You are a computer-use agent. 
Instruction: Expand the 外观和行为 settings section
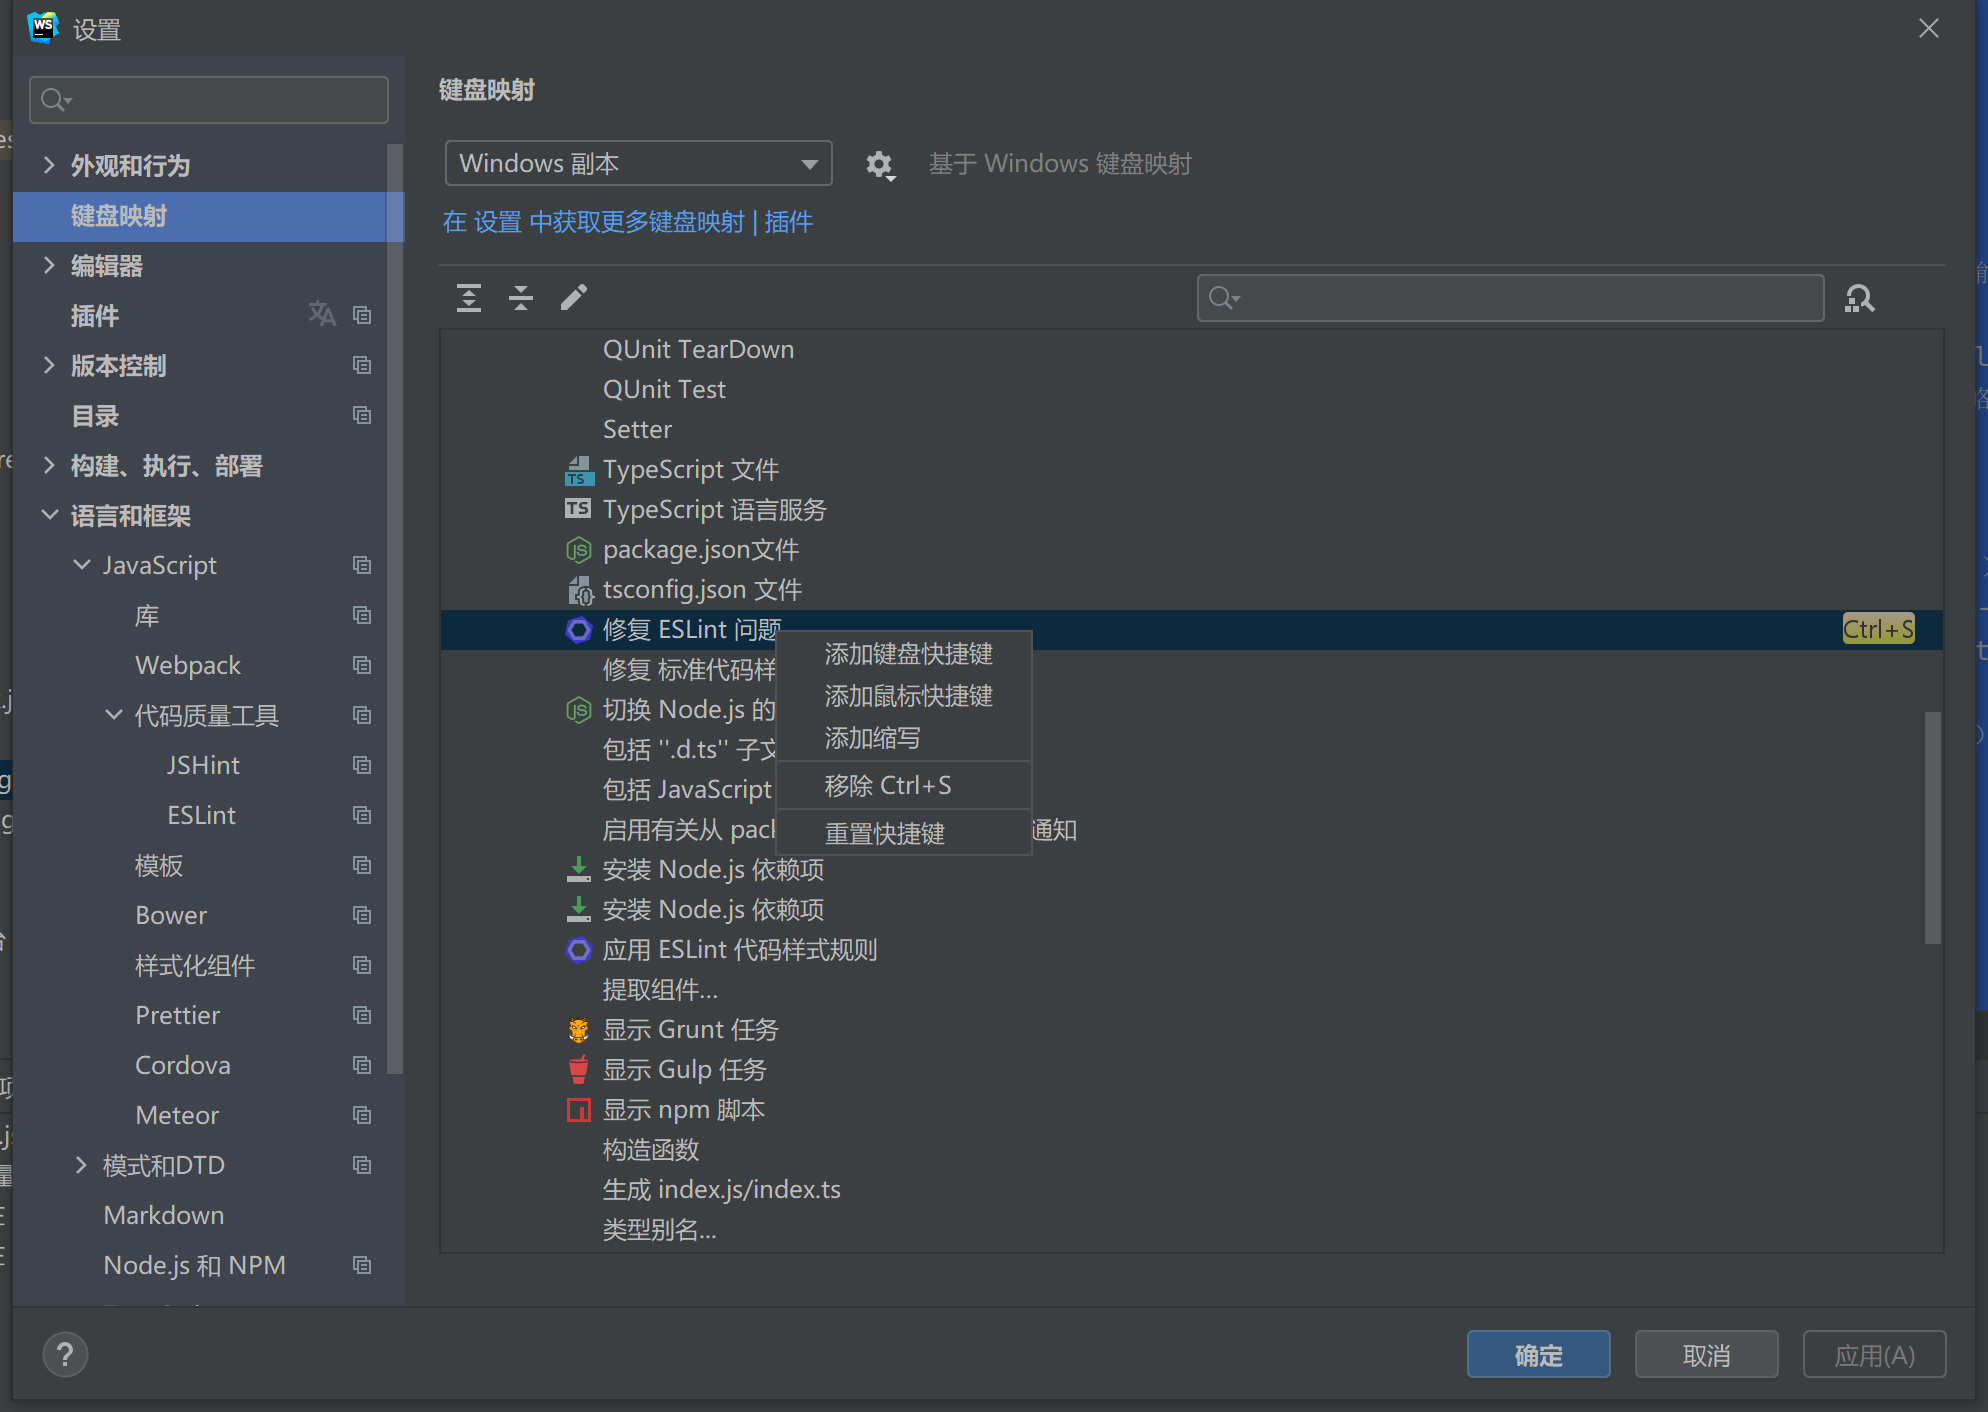[49, 165]
